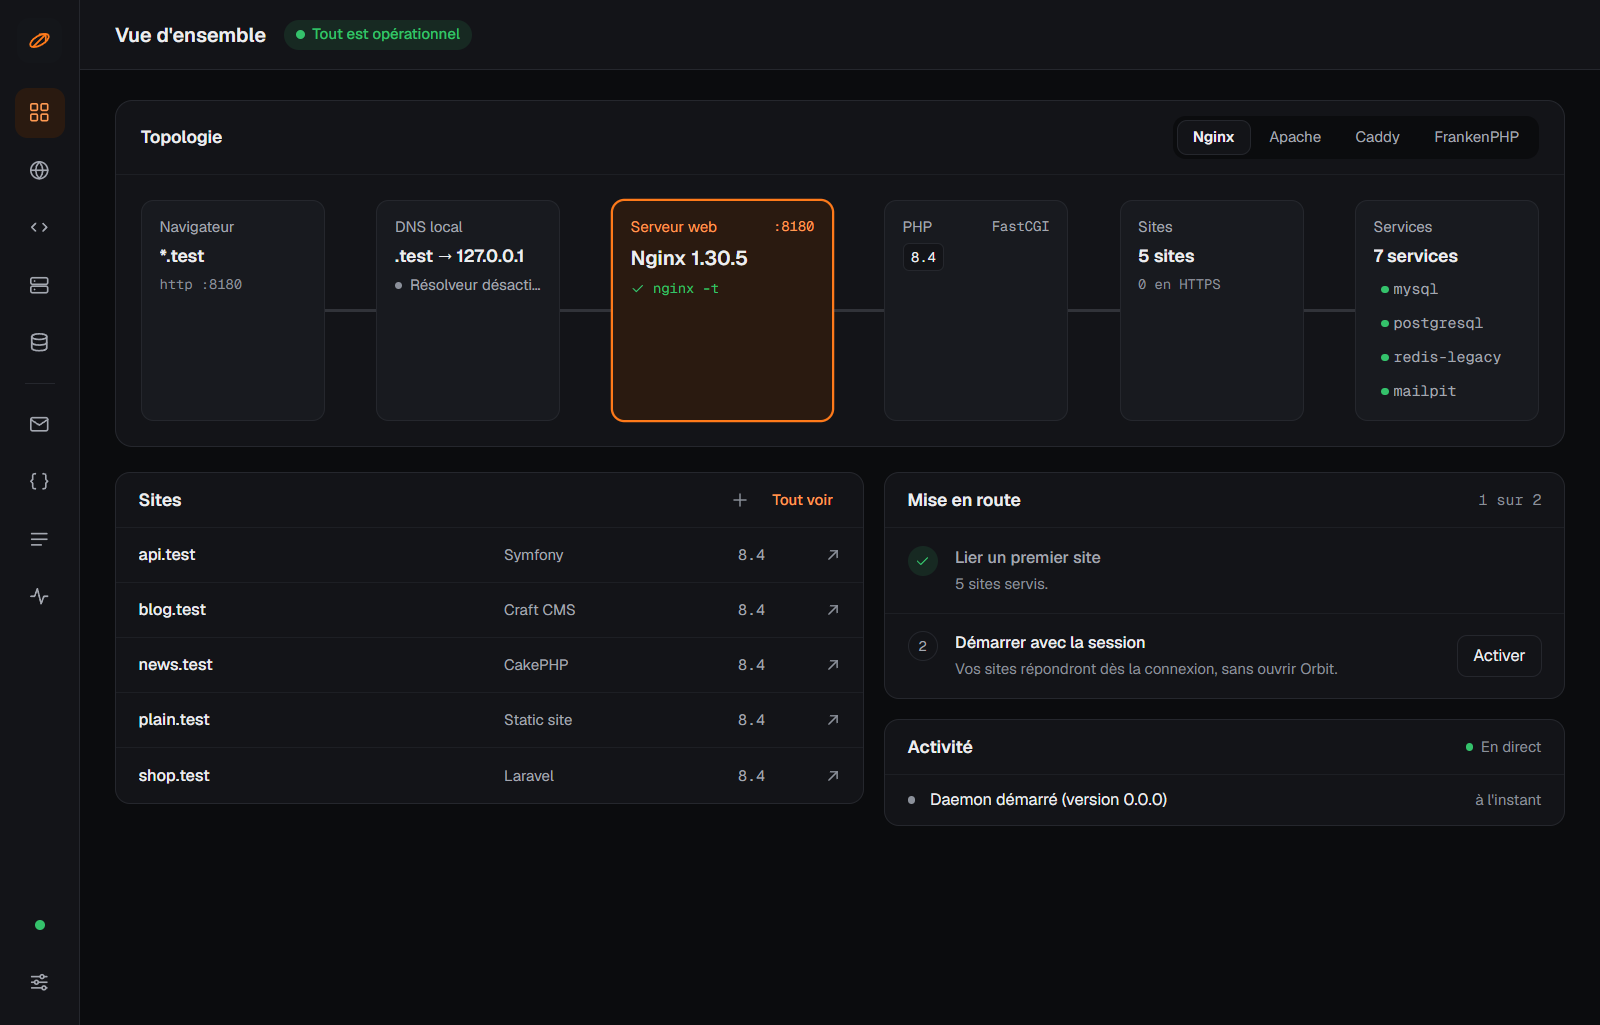Click the mailpit service entry
This screenshot has width=1600, height=1025.
1418,391
